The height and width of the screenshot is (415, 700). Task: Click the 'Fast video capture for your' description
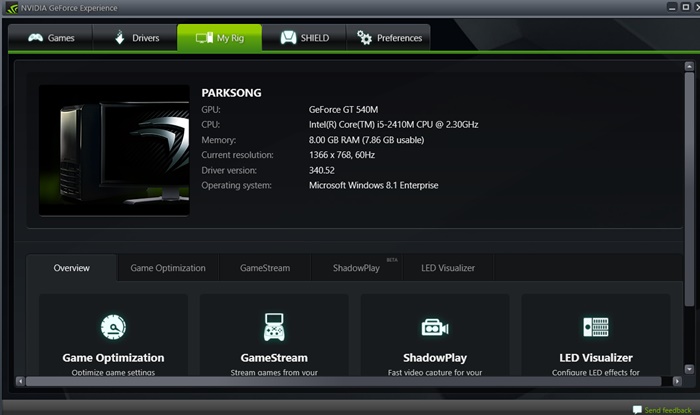coord(435,372)
